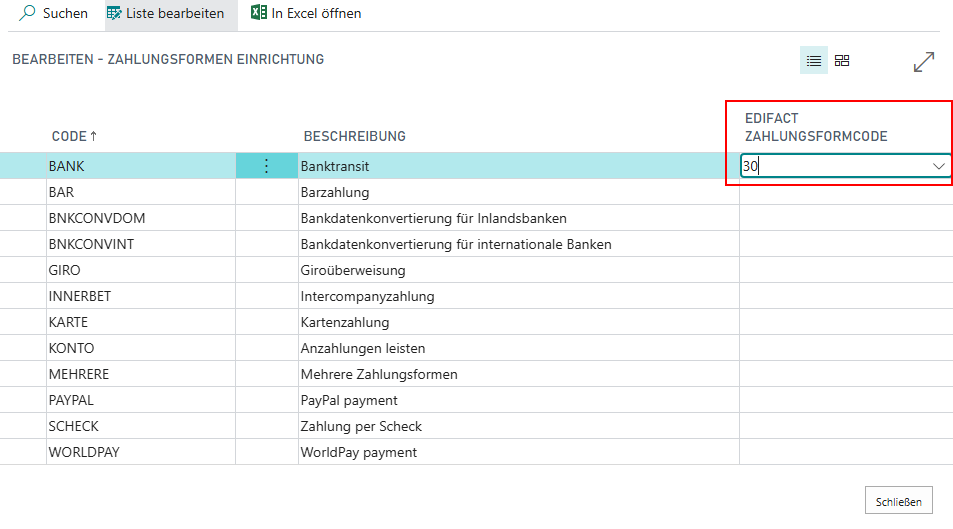This screenshot has width=953, height=529.
Task: Click the Excel icon in toolbar
Action: click(259, 14)
